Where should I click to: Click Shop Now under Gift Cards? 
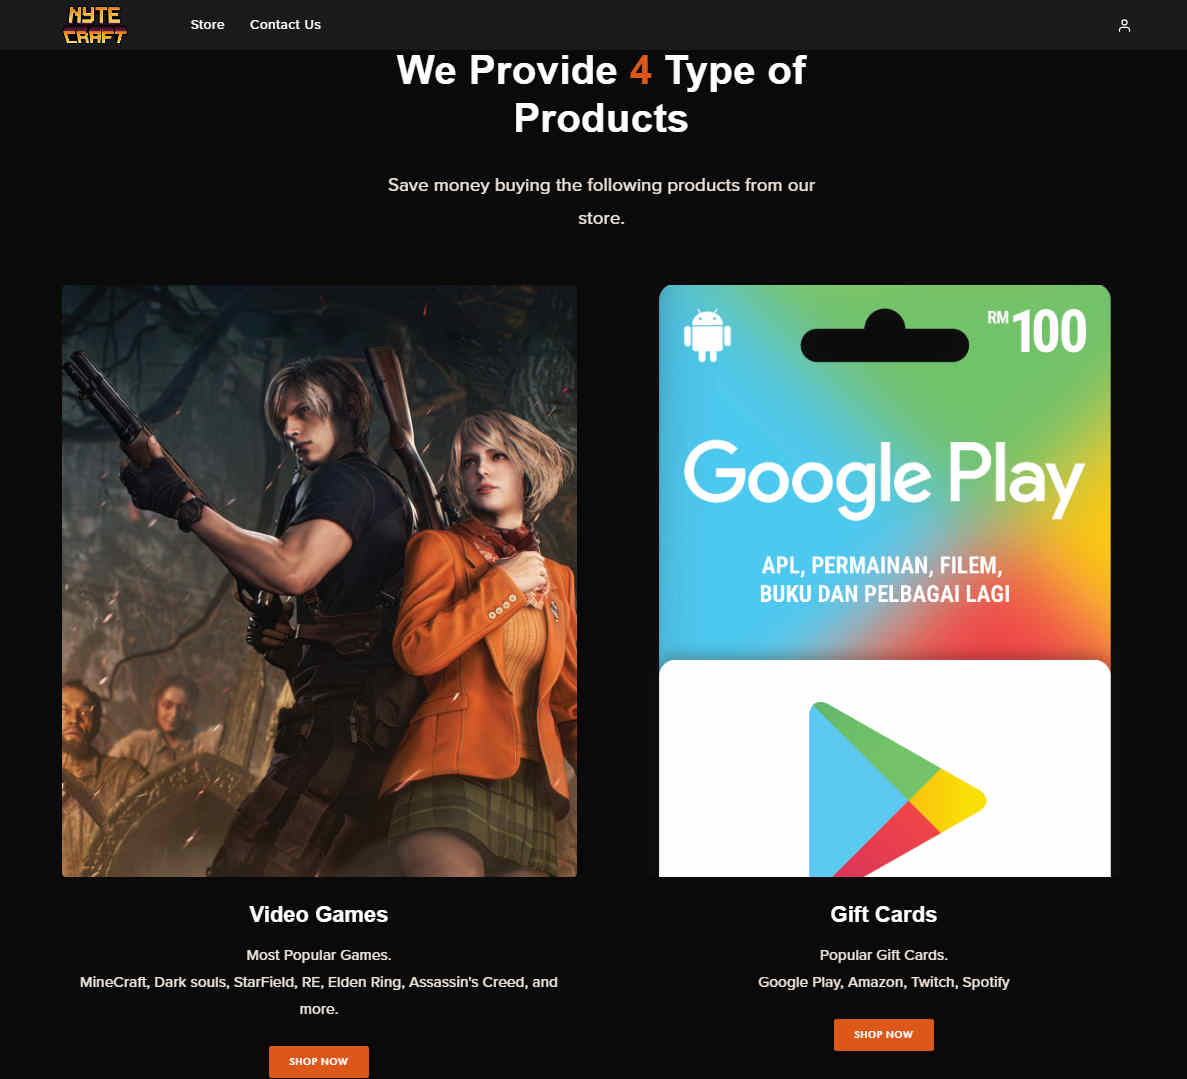point(883,1034)
